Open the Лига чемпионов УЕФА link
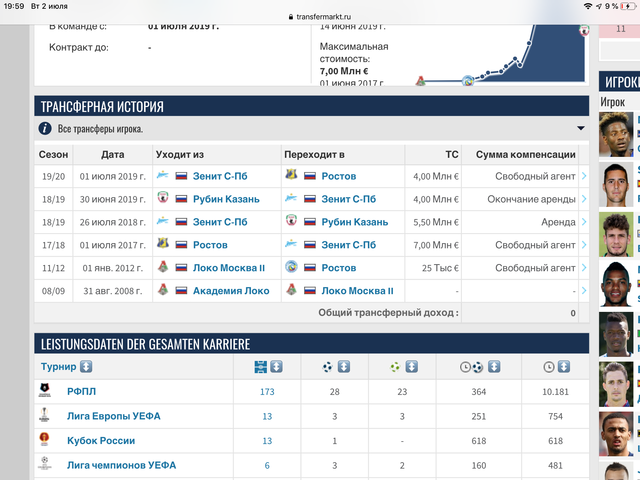Screen dimensions: 640x480 tap(121, 465)
